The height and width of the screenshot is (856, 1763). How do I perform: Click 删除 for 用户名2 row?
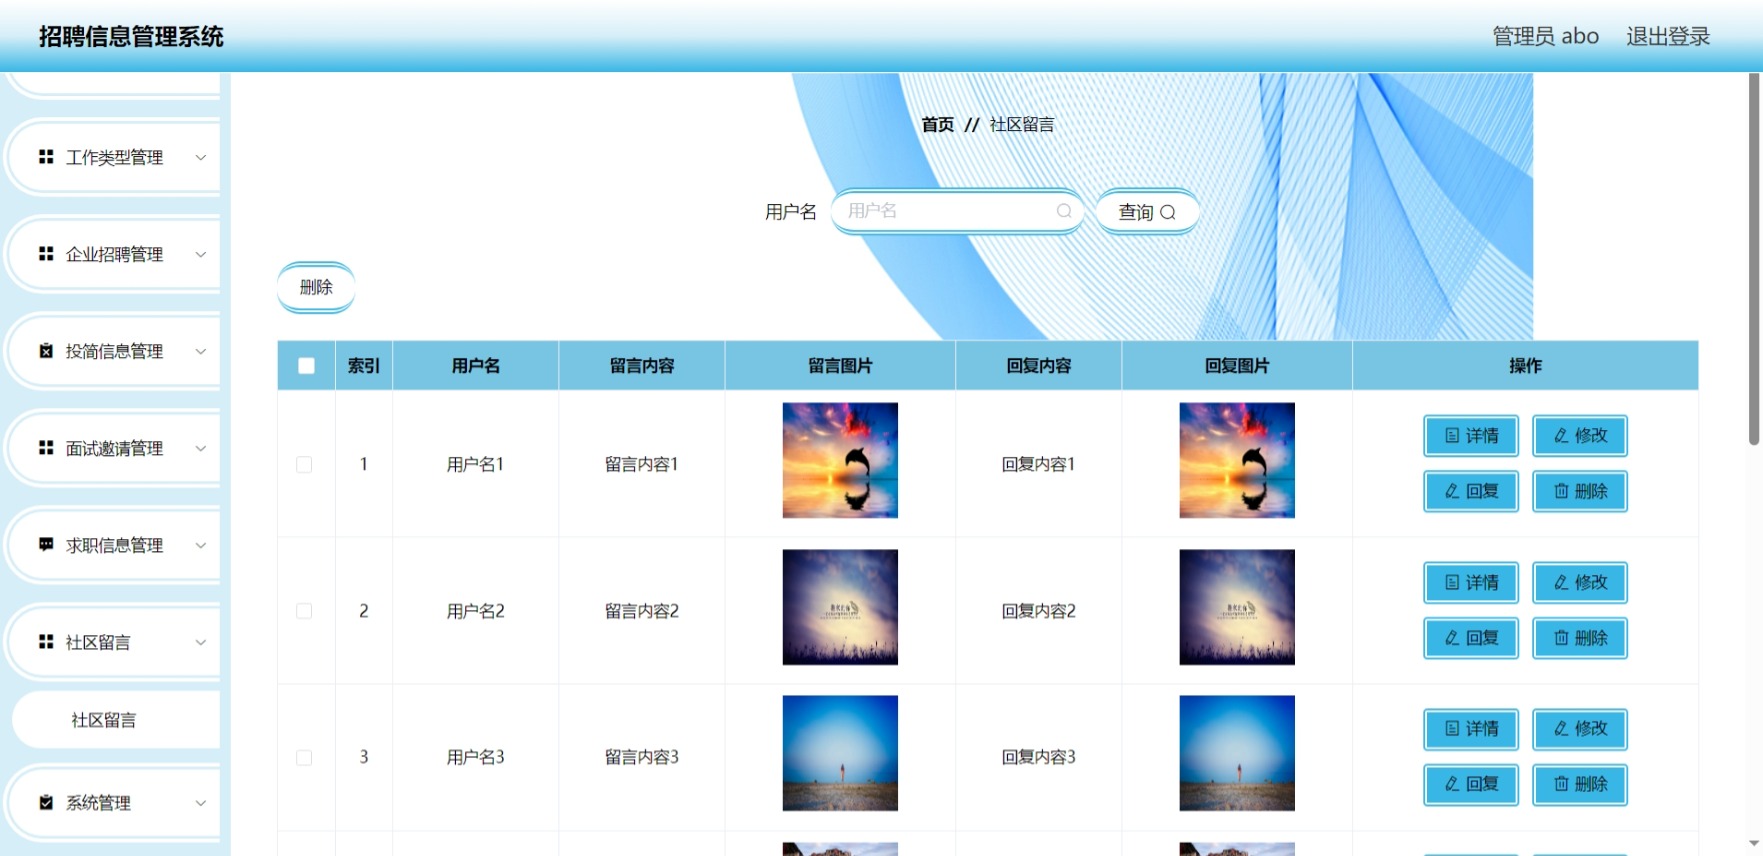point(1580,638)
